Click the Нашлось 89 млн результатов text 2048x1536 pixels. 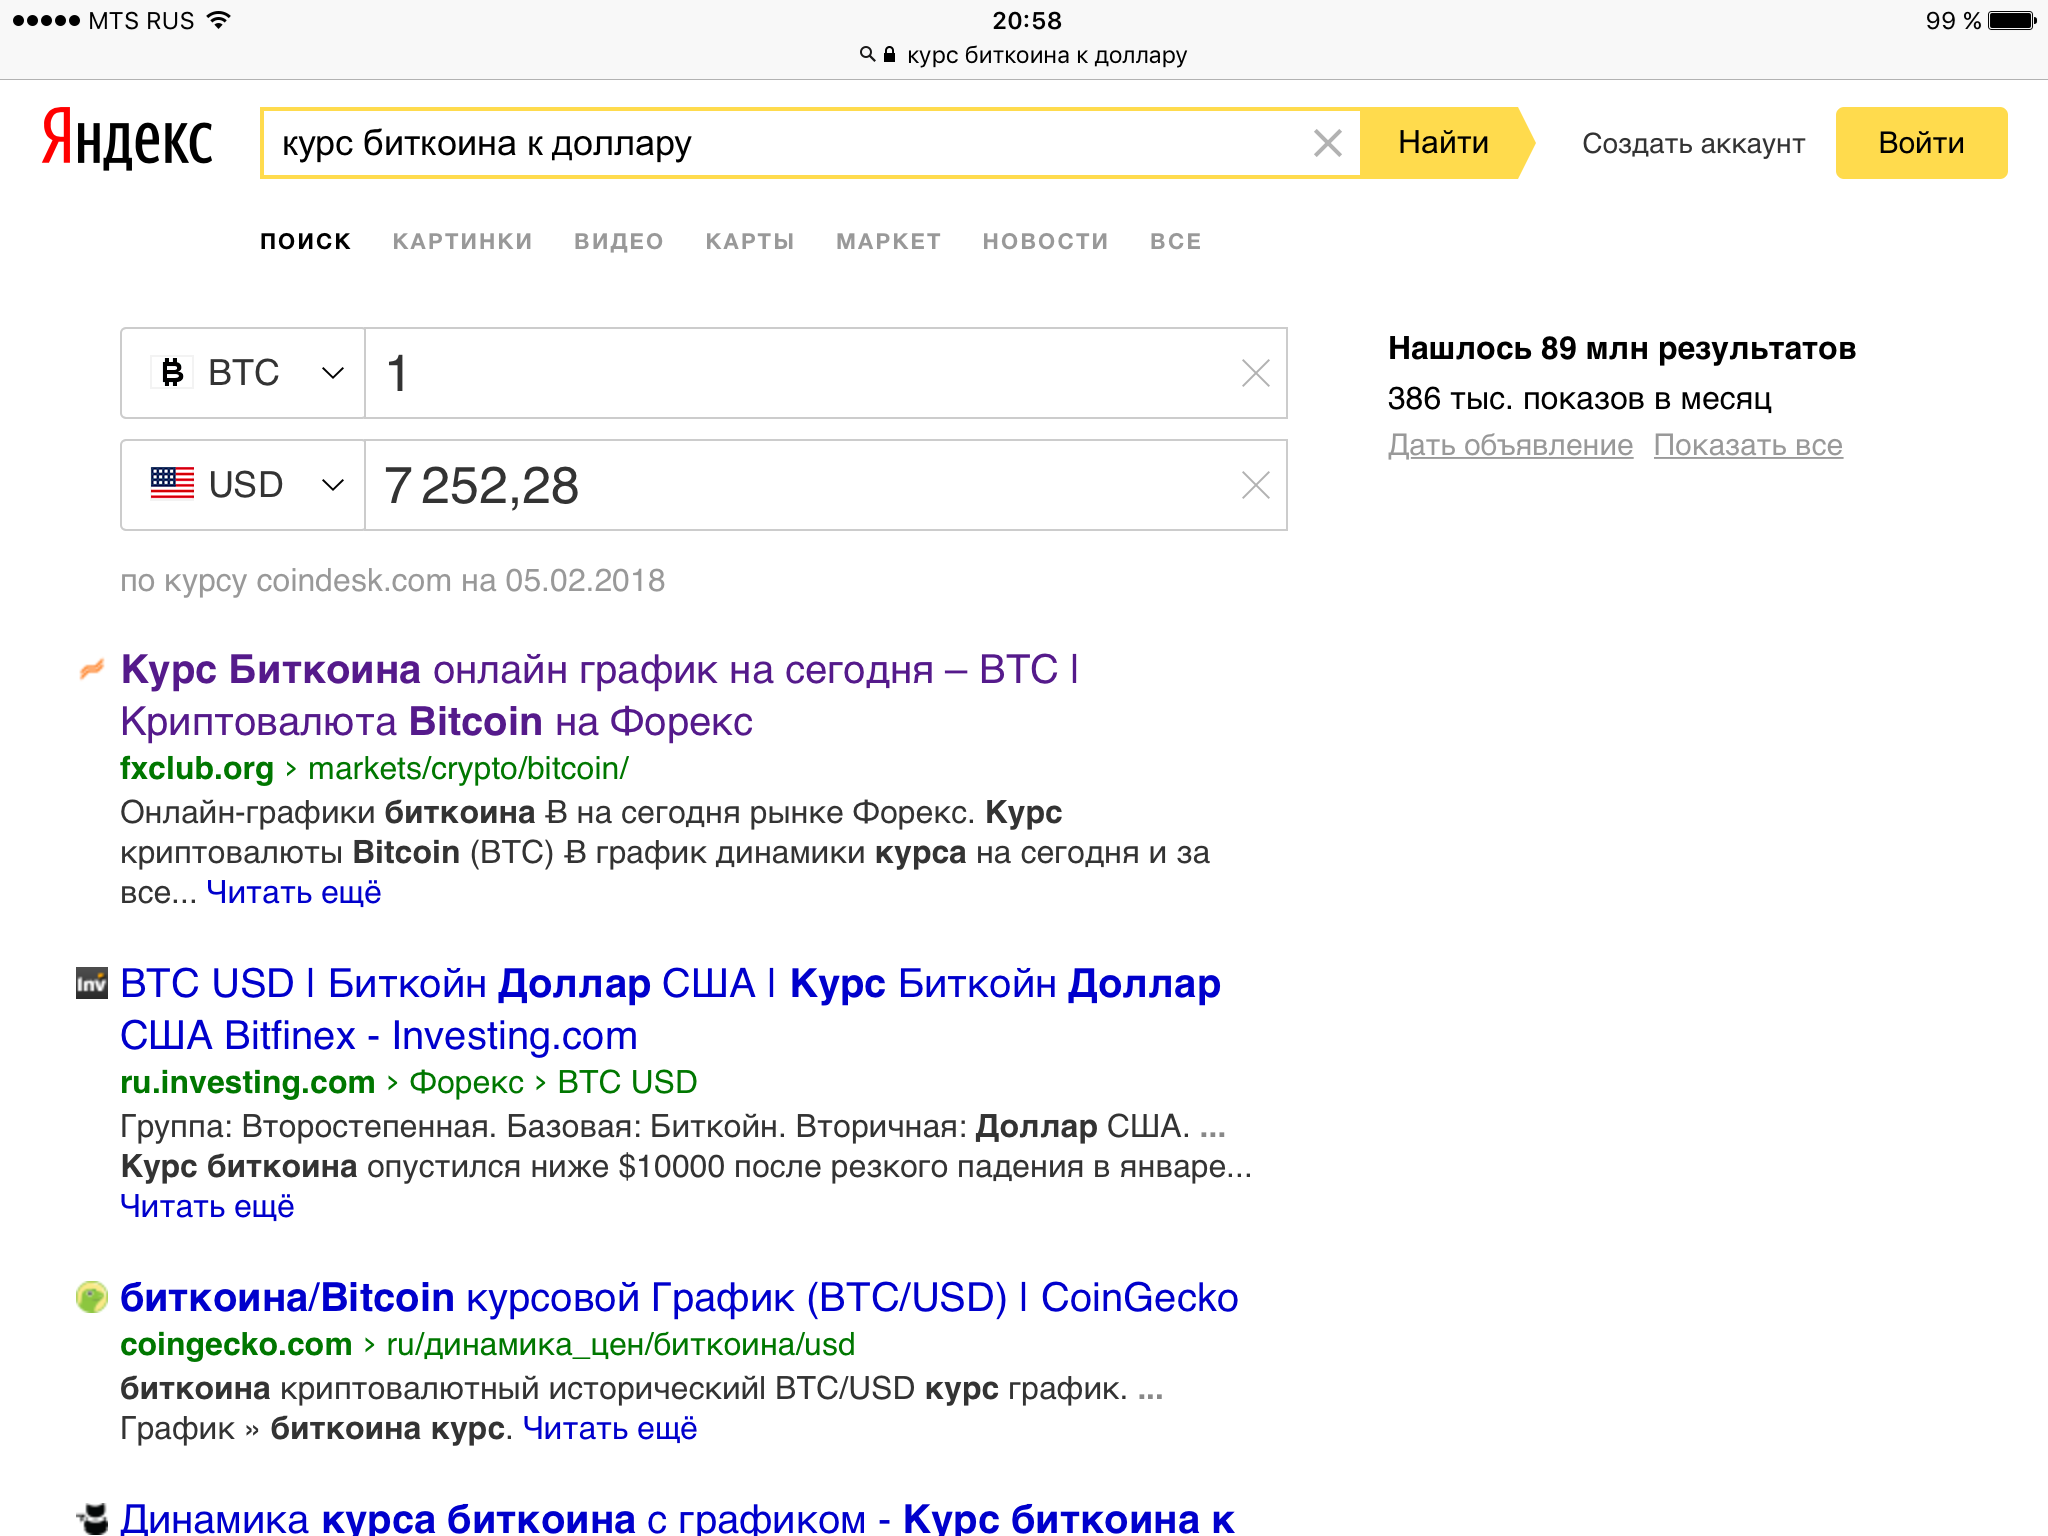(x=1621, y=348)
